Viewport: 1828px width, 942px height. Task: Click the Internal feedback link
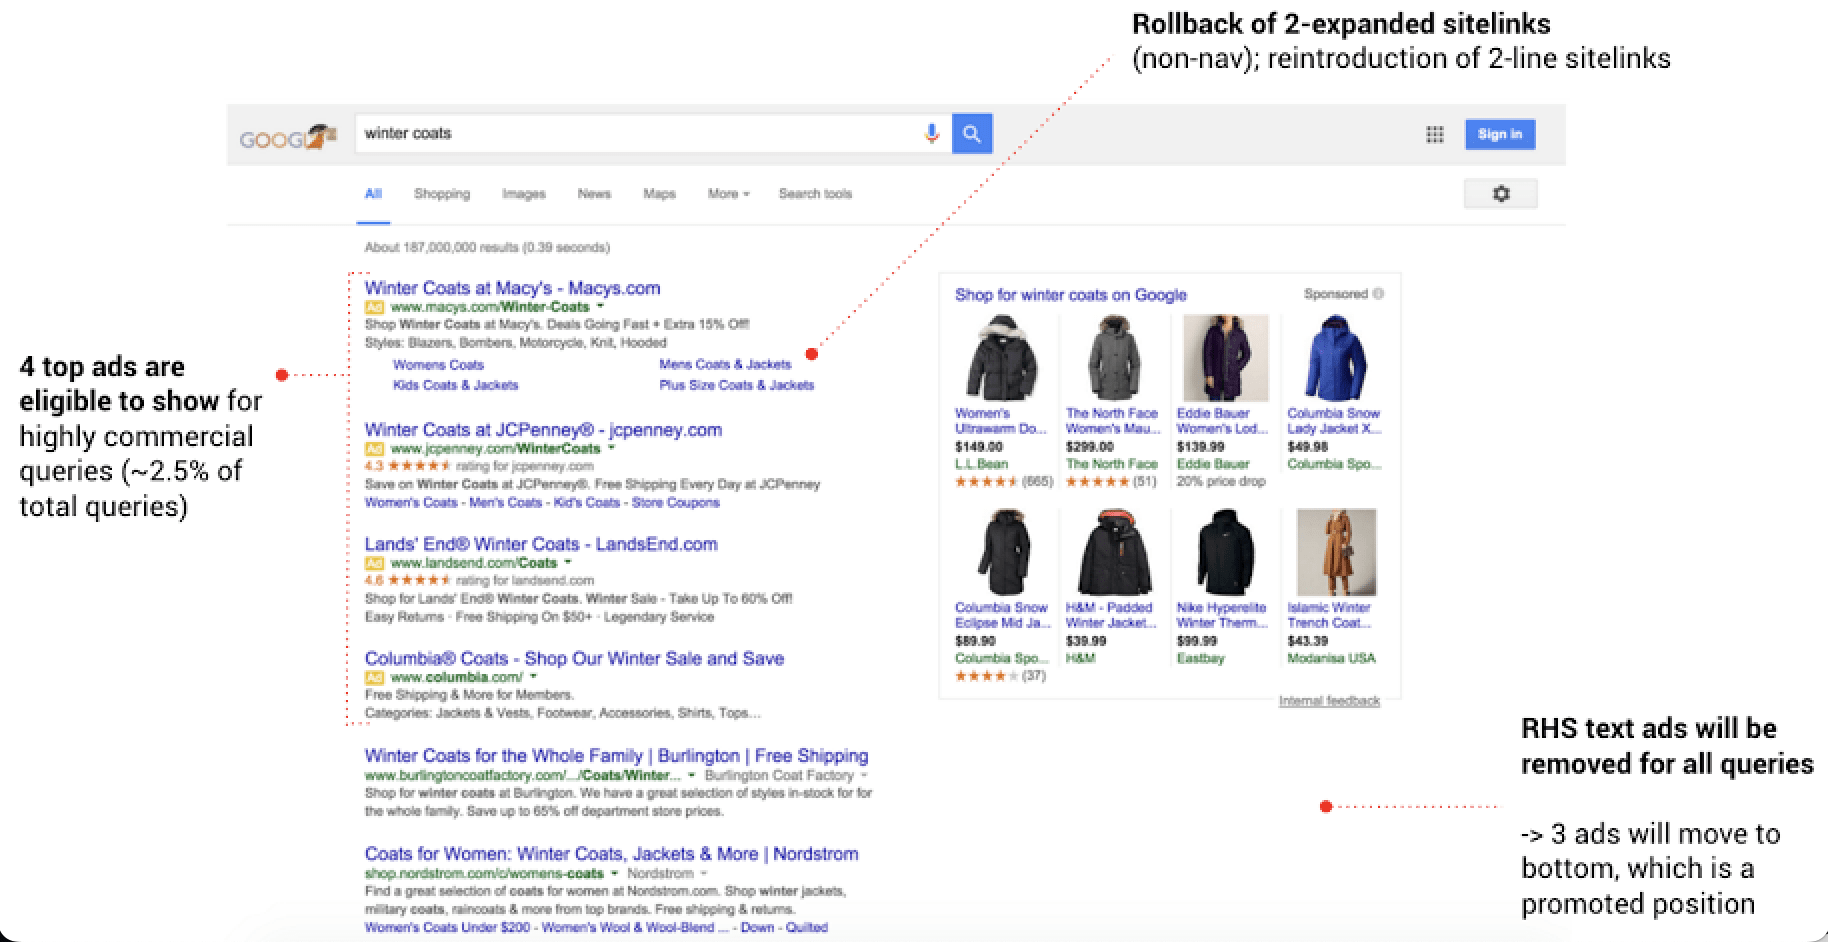(1327, 700)
